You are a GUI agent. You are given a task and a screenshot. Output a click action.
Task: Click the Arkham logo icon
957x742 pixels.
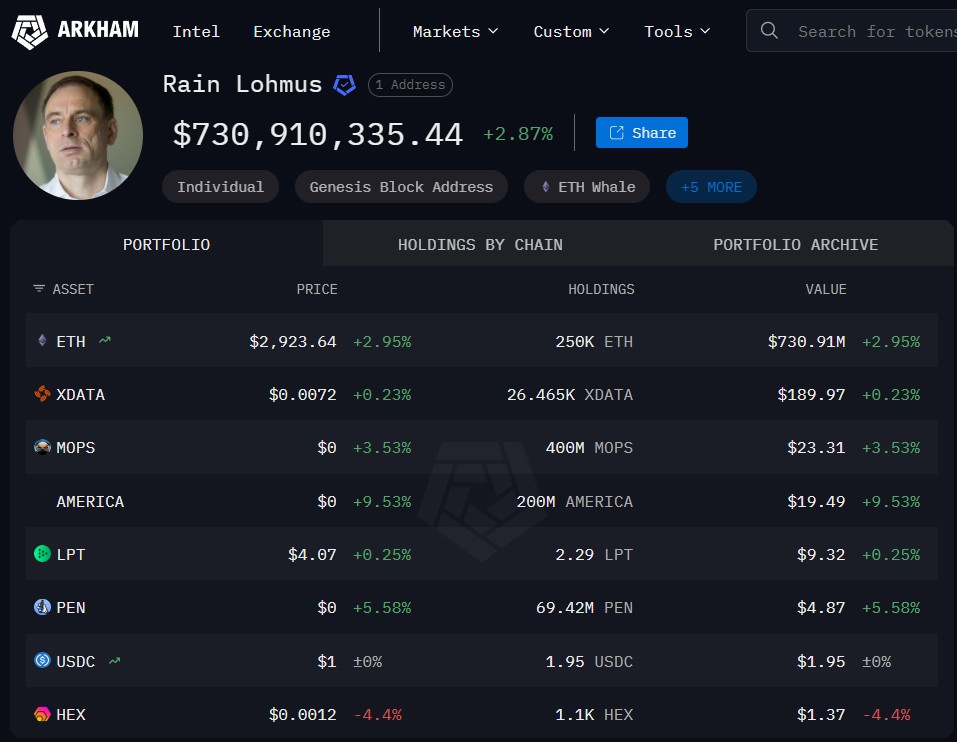[29, 31]
